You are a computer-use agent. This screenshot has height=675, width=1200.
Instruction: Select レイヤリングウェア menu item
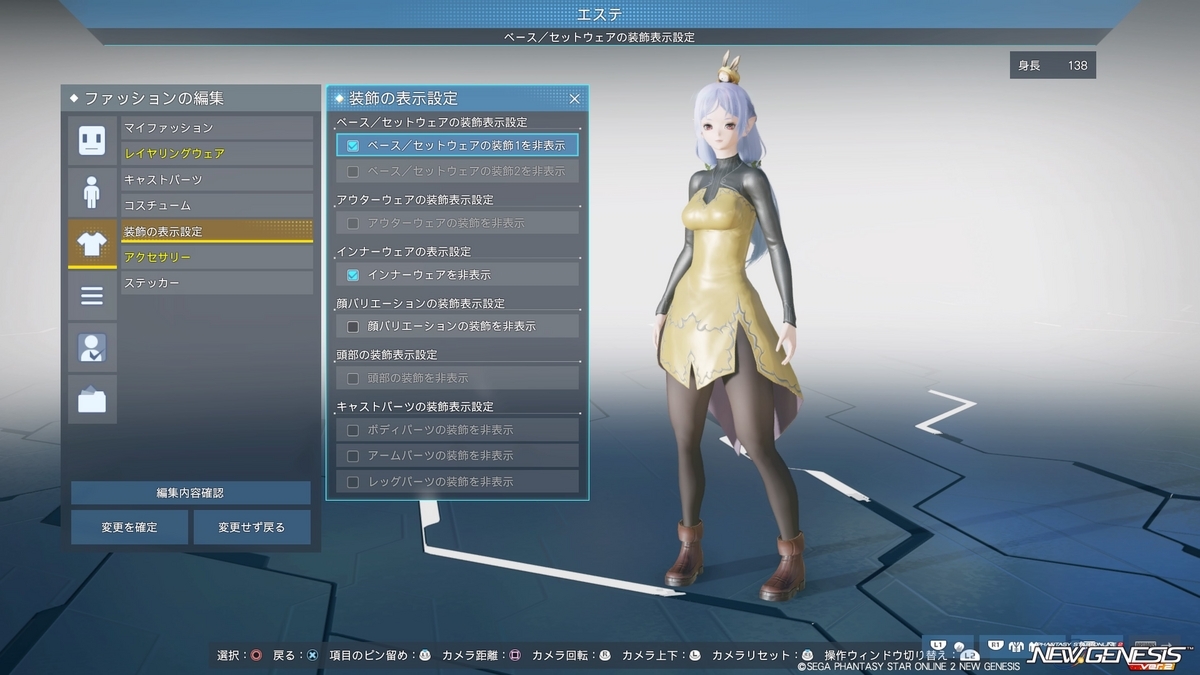[x=217, y=154]
